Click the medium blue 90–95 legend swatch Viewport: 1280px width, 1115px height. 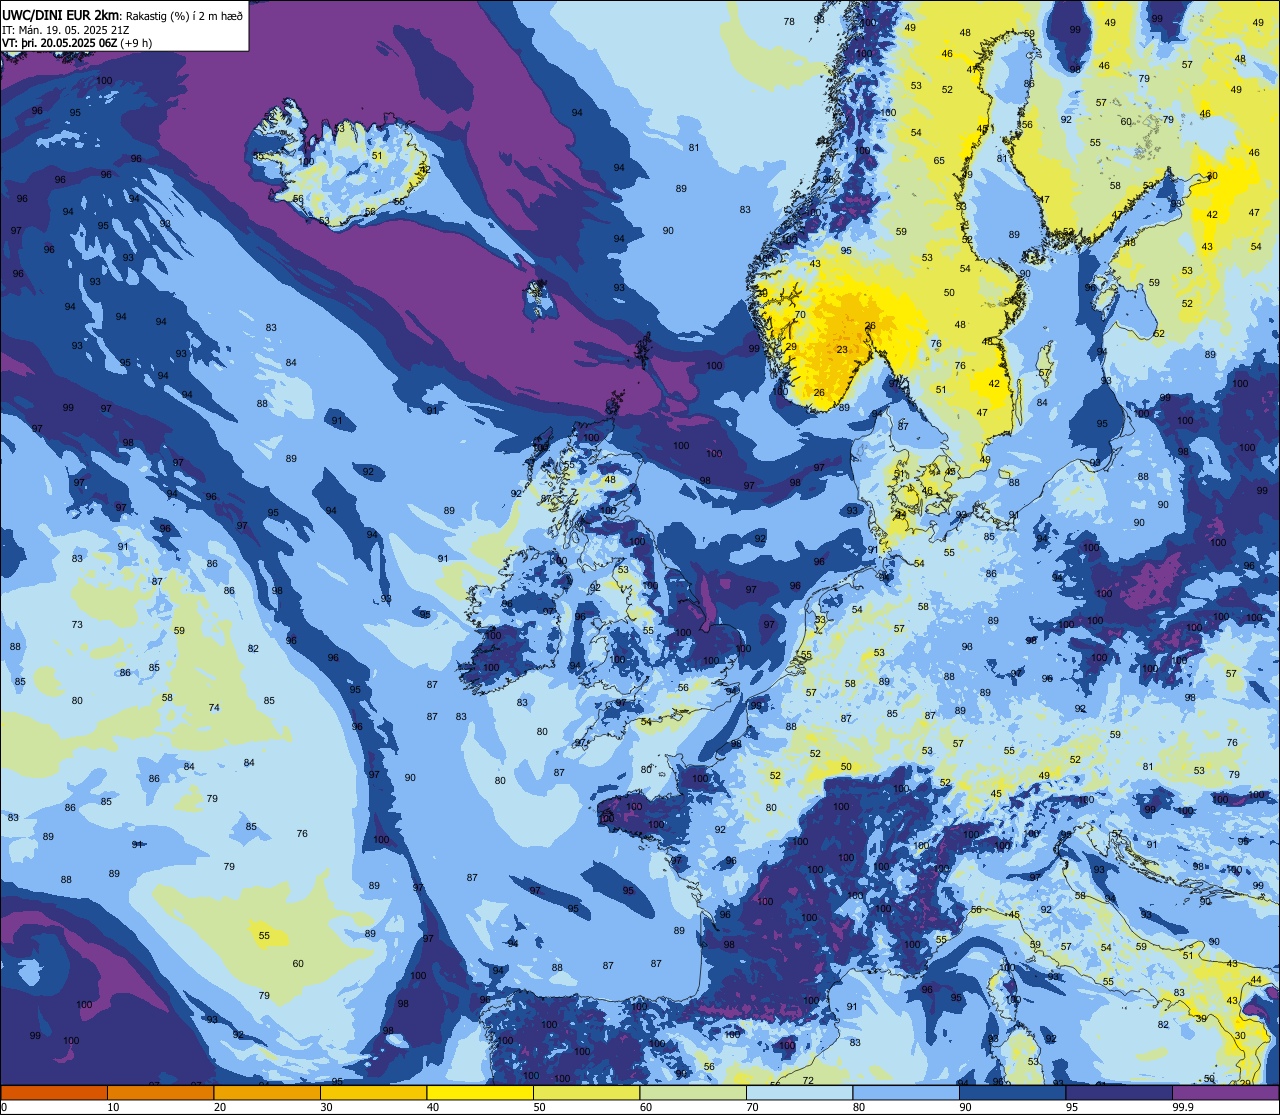point(1012,1093)
